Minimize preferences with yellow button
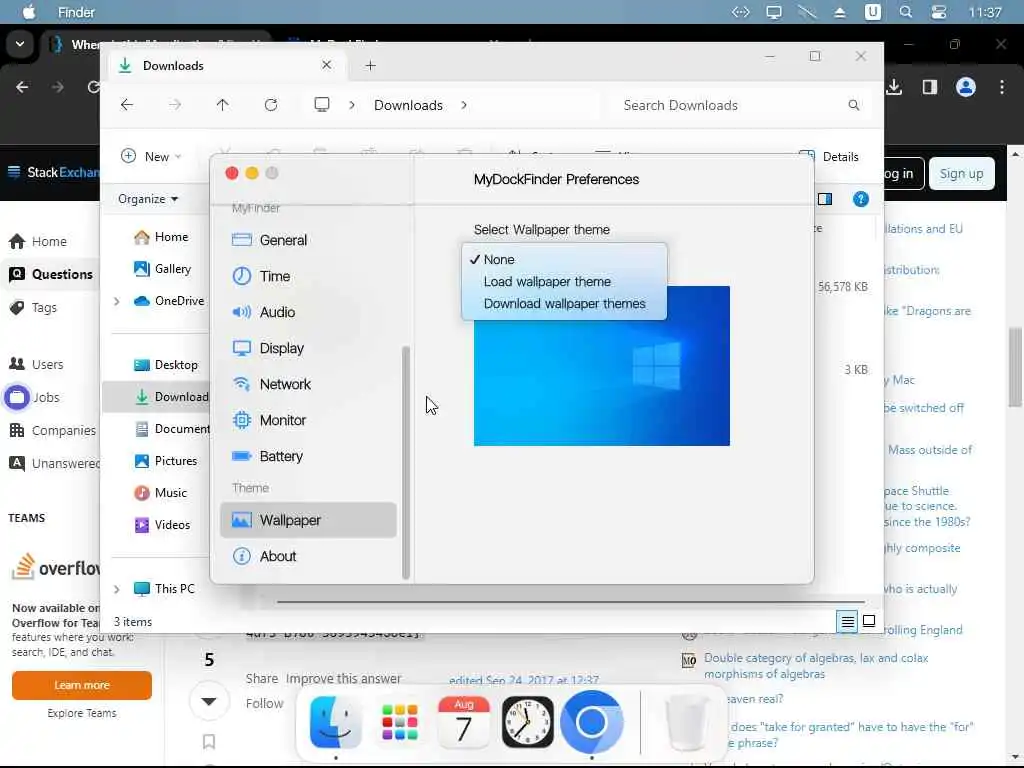 point(252,173)
